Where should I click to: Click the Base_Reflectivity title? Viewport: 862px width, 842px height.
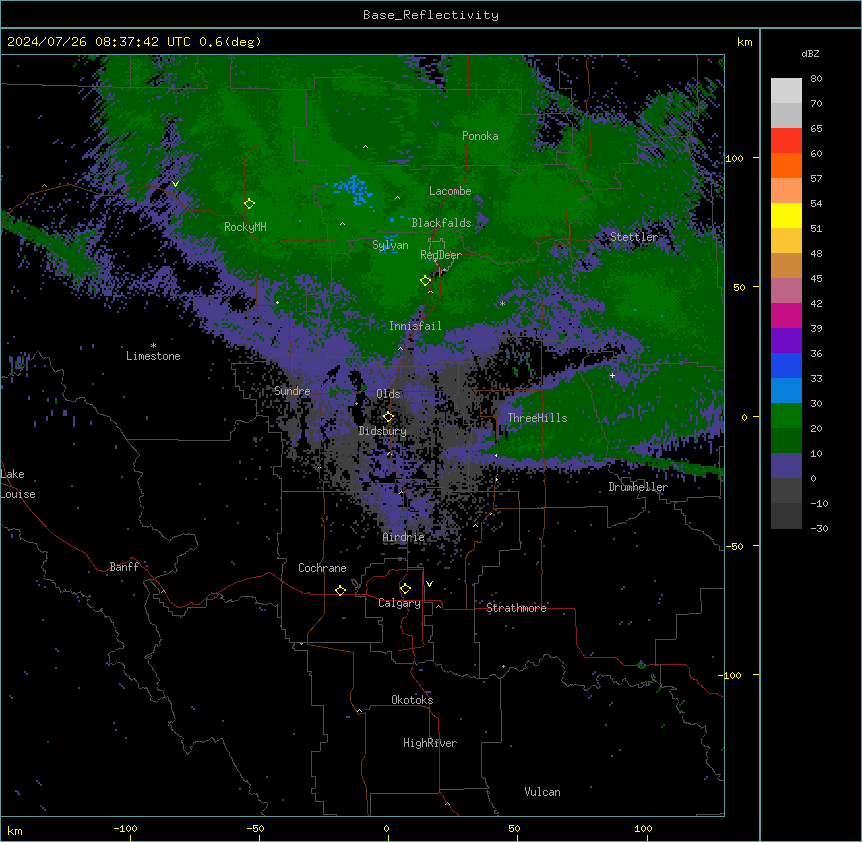[431, 15]
